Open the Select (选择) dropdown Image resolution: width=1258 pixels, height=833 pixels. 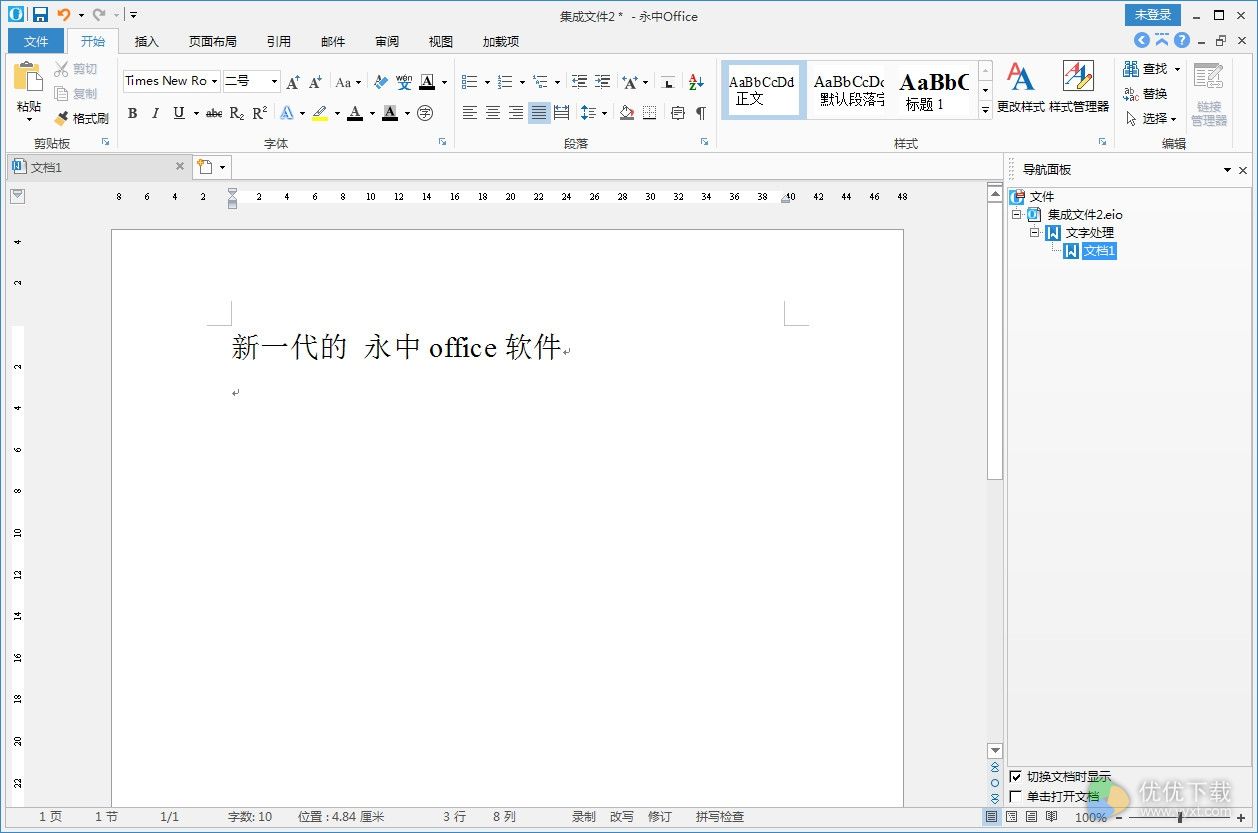coord(1150,118)
